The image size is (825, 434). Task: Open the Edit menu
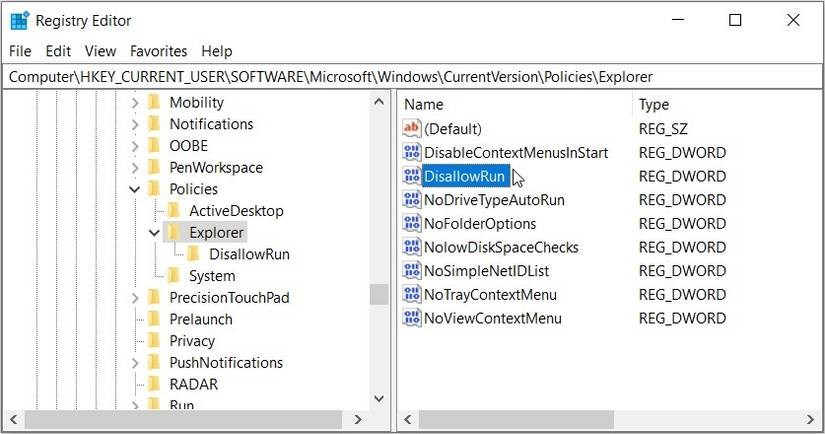[58, 51]
